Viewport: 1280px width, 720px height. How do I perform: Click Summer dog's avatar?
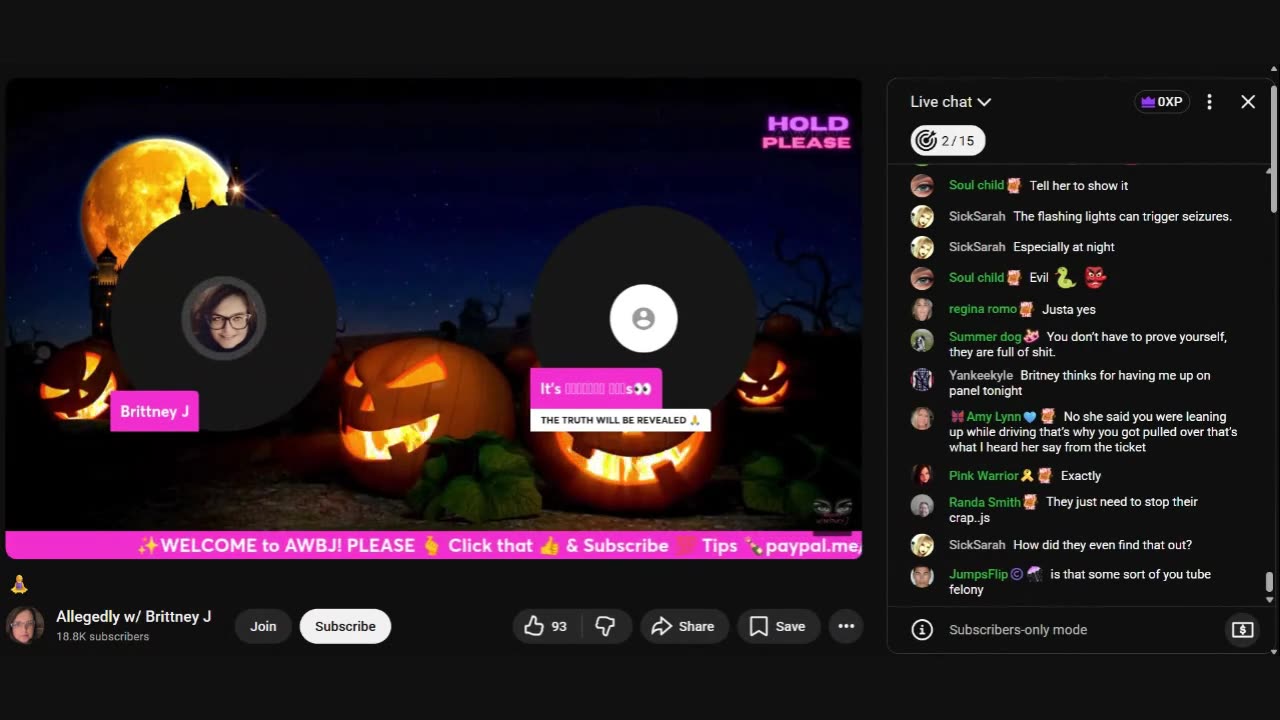(922, 340)
